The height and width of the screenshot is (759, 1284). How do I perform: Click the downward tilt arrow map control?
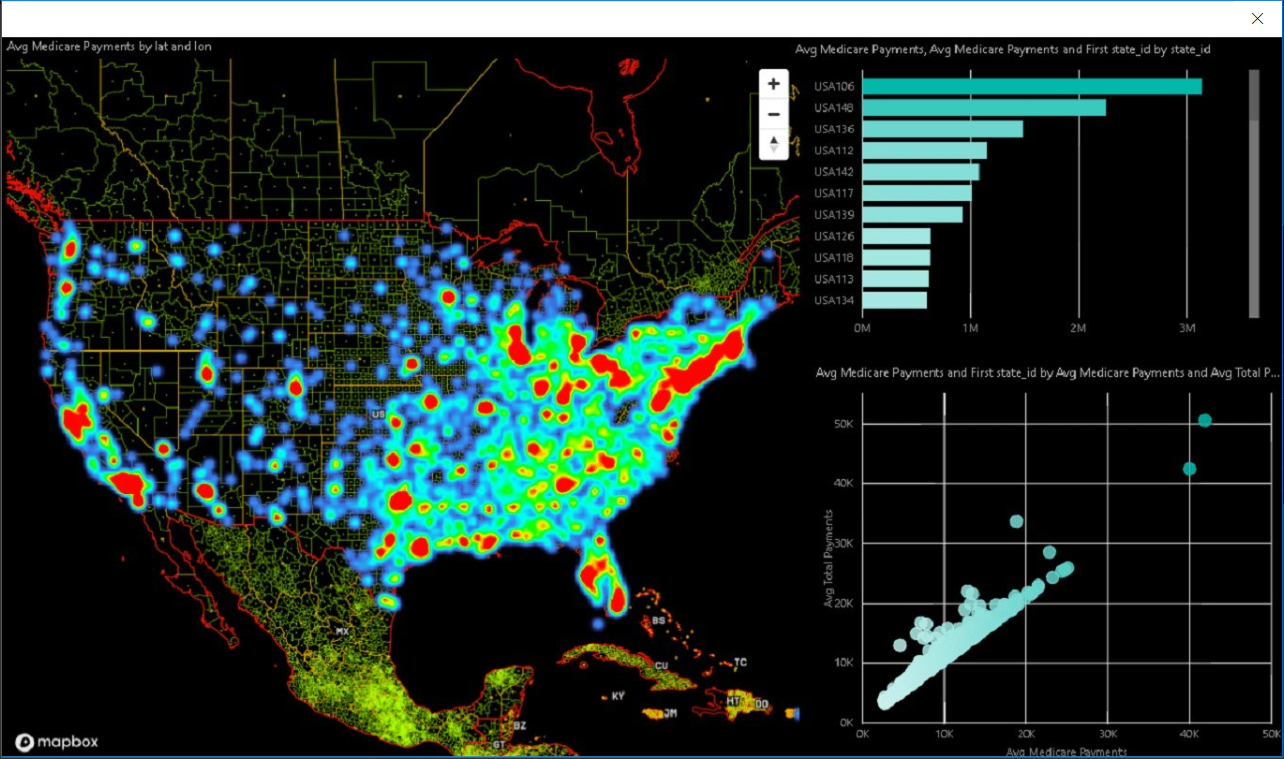tap(773, 150)
